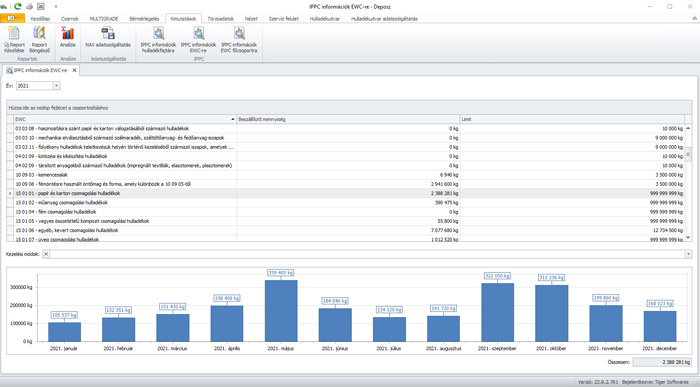Click the Kezelési módok input field

click(x=367, y=254)
